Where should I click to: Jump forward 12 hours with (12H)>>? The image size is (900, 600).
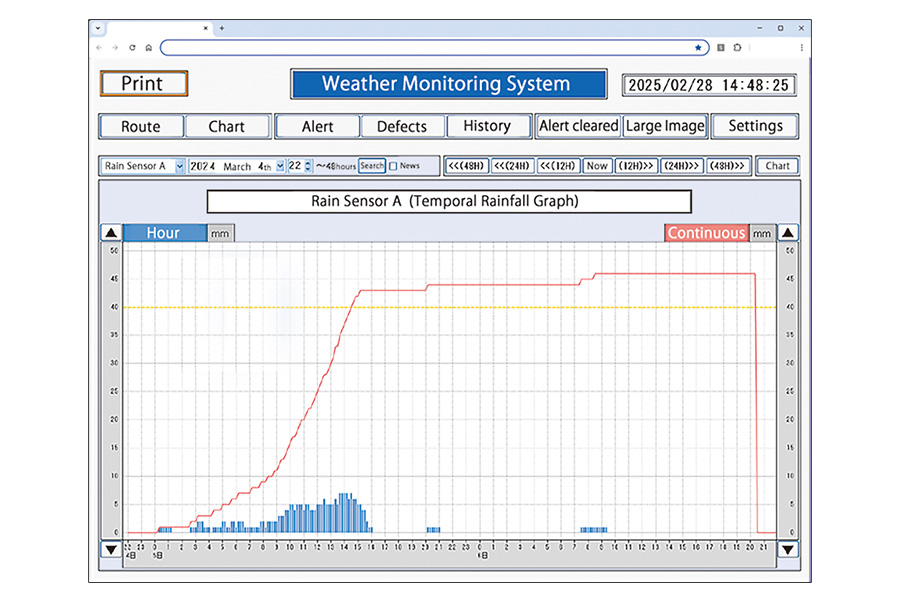point(636,166)
